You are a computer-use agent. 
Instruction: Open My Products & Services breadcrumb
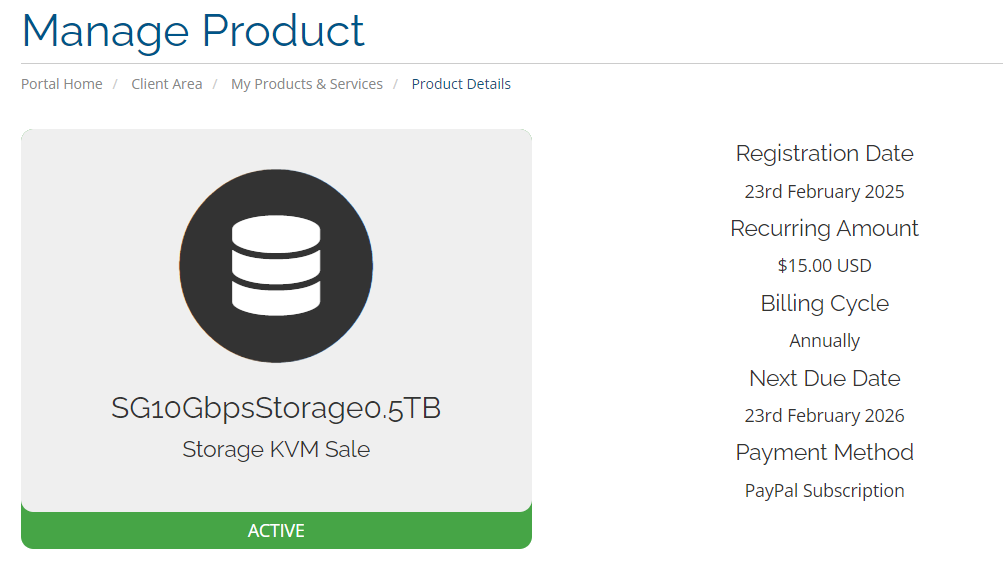pos(307,84)
